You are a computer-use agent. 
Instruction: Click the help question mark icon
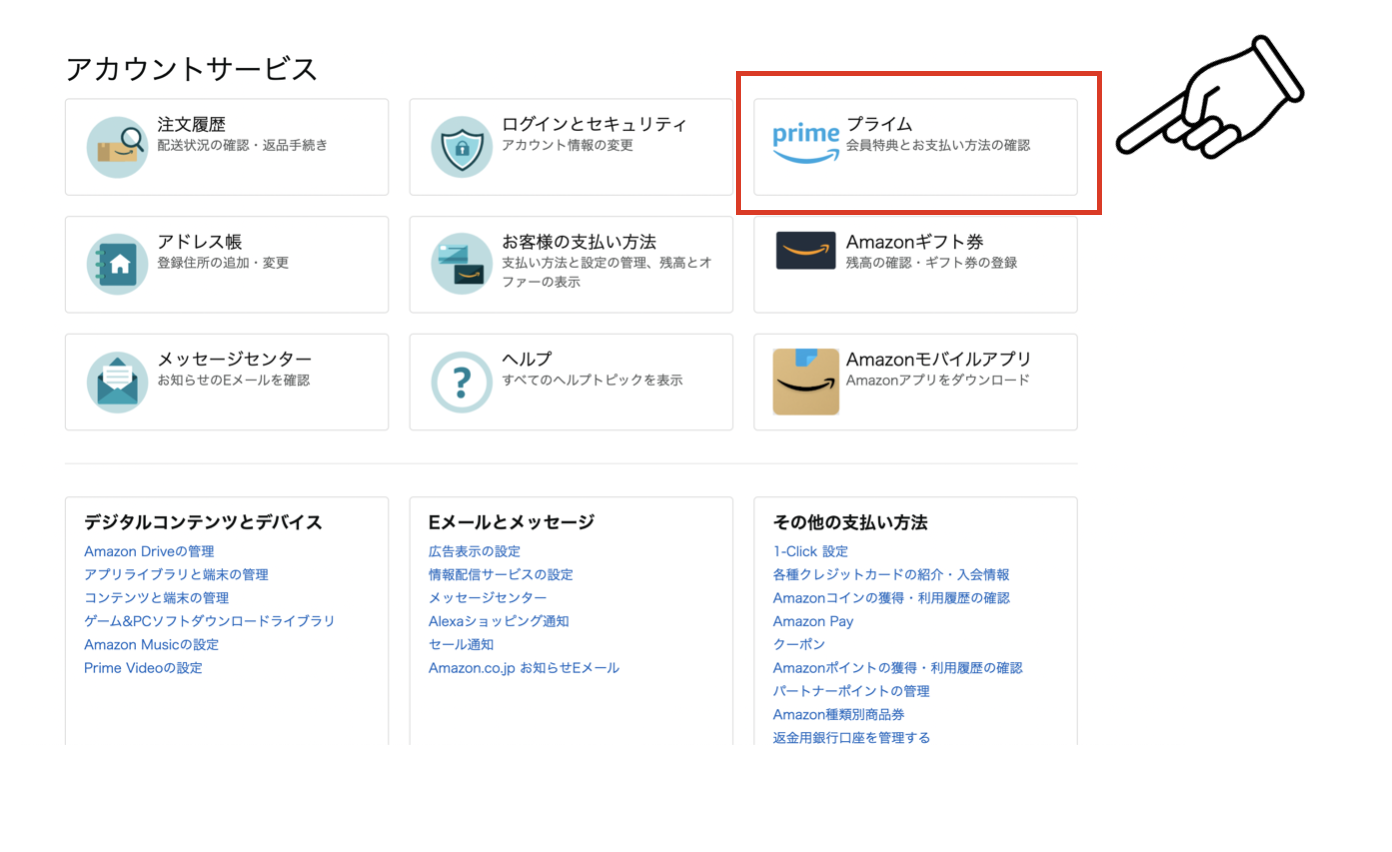pyautogui.click(x=462, y=382)
